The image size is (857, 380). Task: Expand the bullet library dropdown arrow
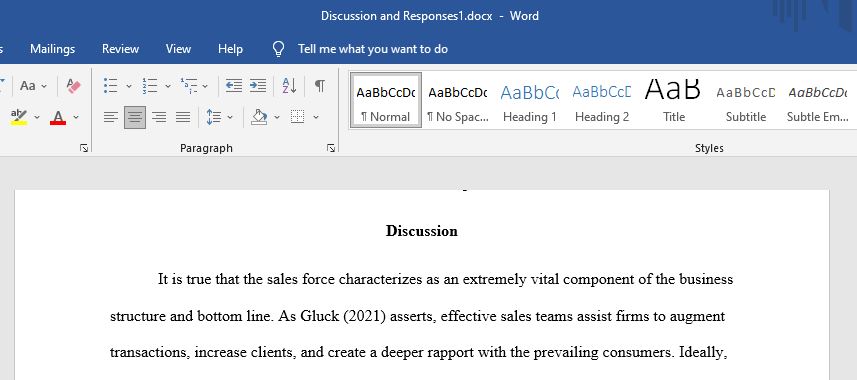129,86
